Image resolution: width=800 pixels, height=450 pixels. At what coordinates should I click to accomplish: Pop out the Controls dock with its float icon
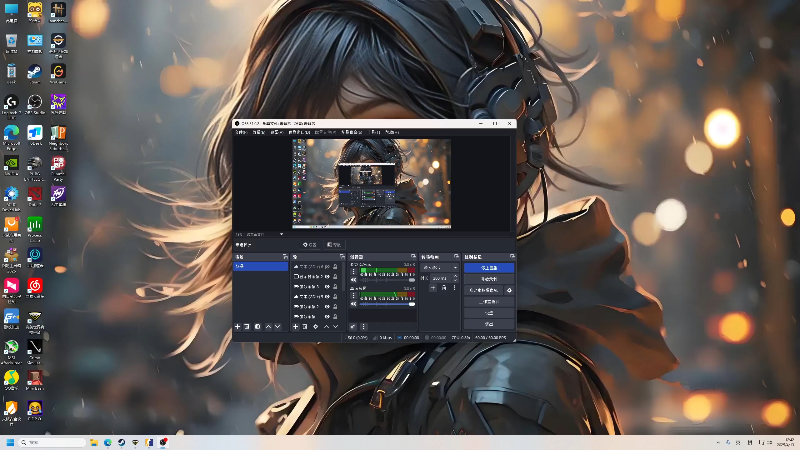click(512, 257)
